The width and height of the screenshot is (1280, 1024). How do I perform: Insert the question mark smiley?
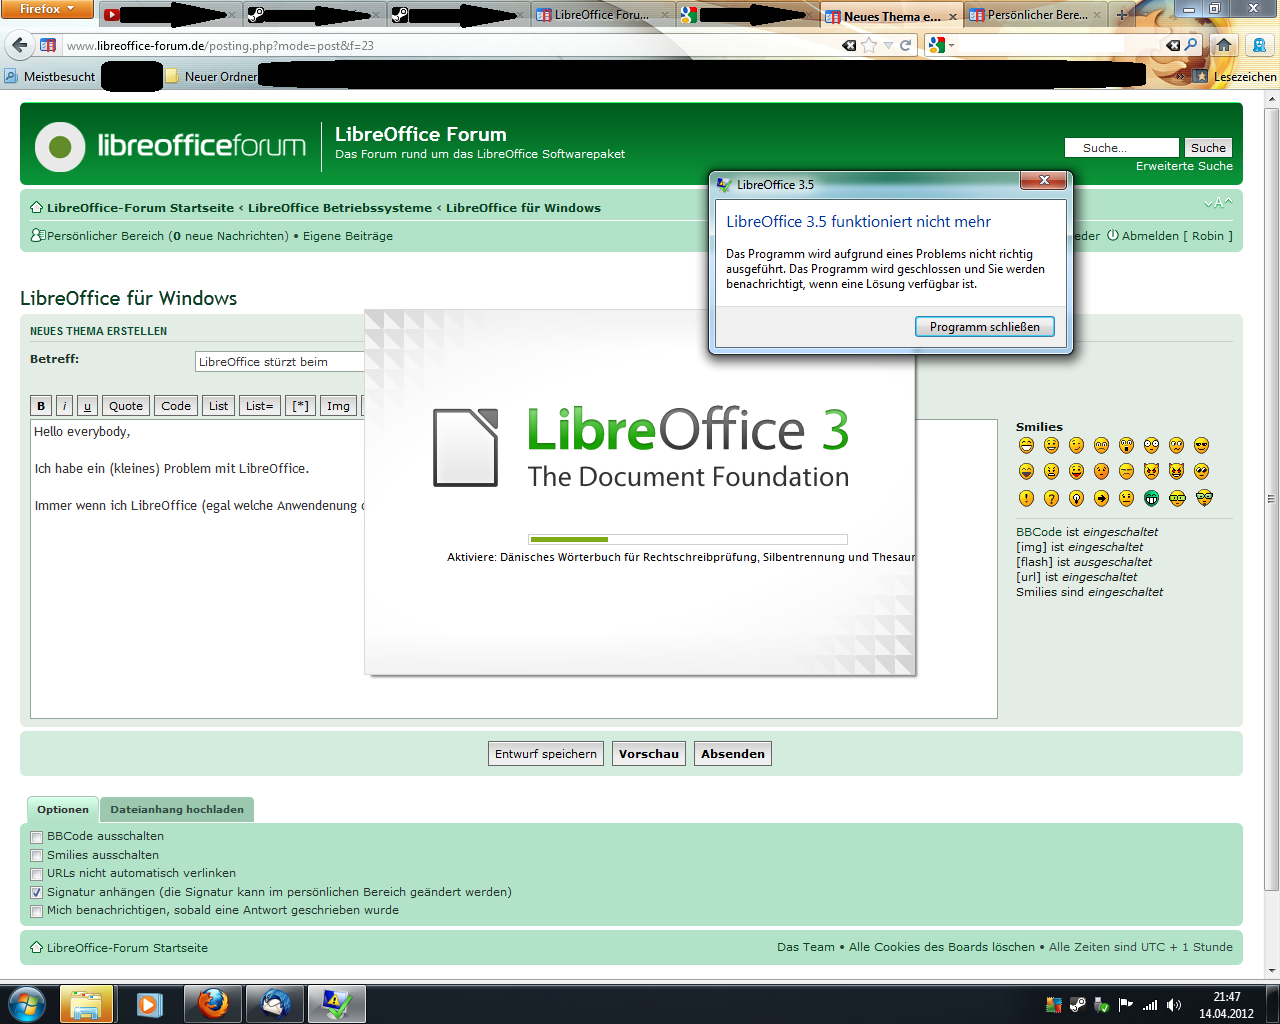1051,498
